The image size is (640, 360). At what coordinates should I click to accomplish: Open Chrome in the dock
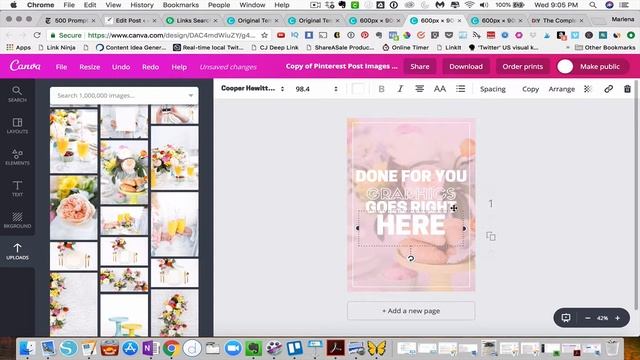pos(171,348)
